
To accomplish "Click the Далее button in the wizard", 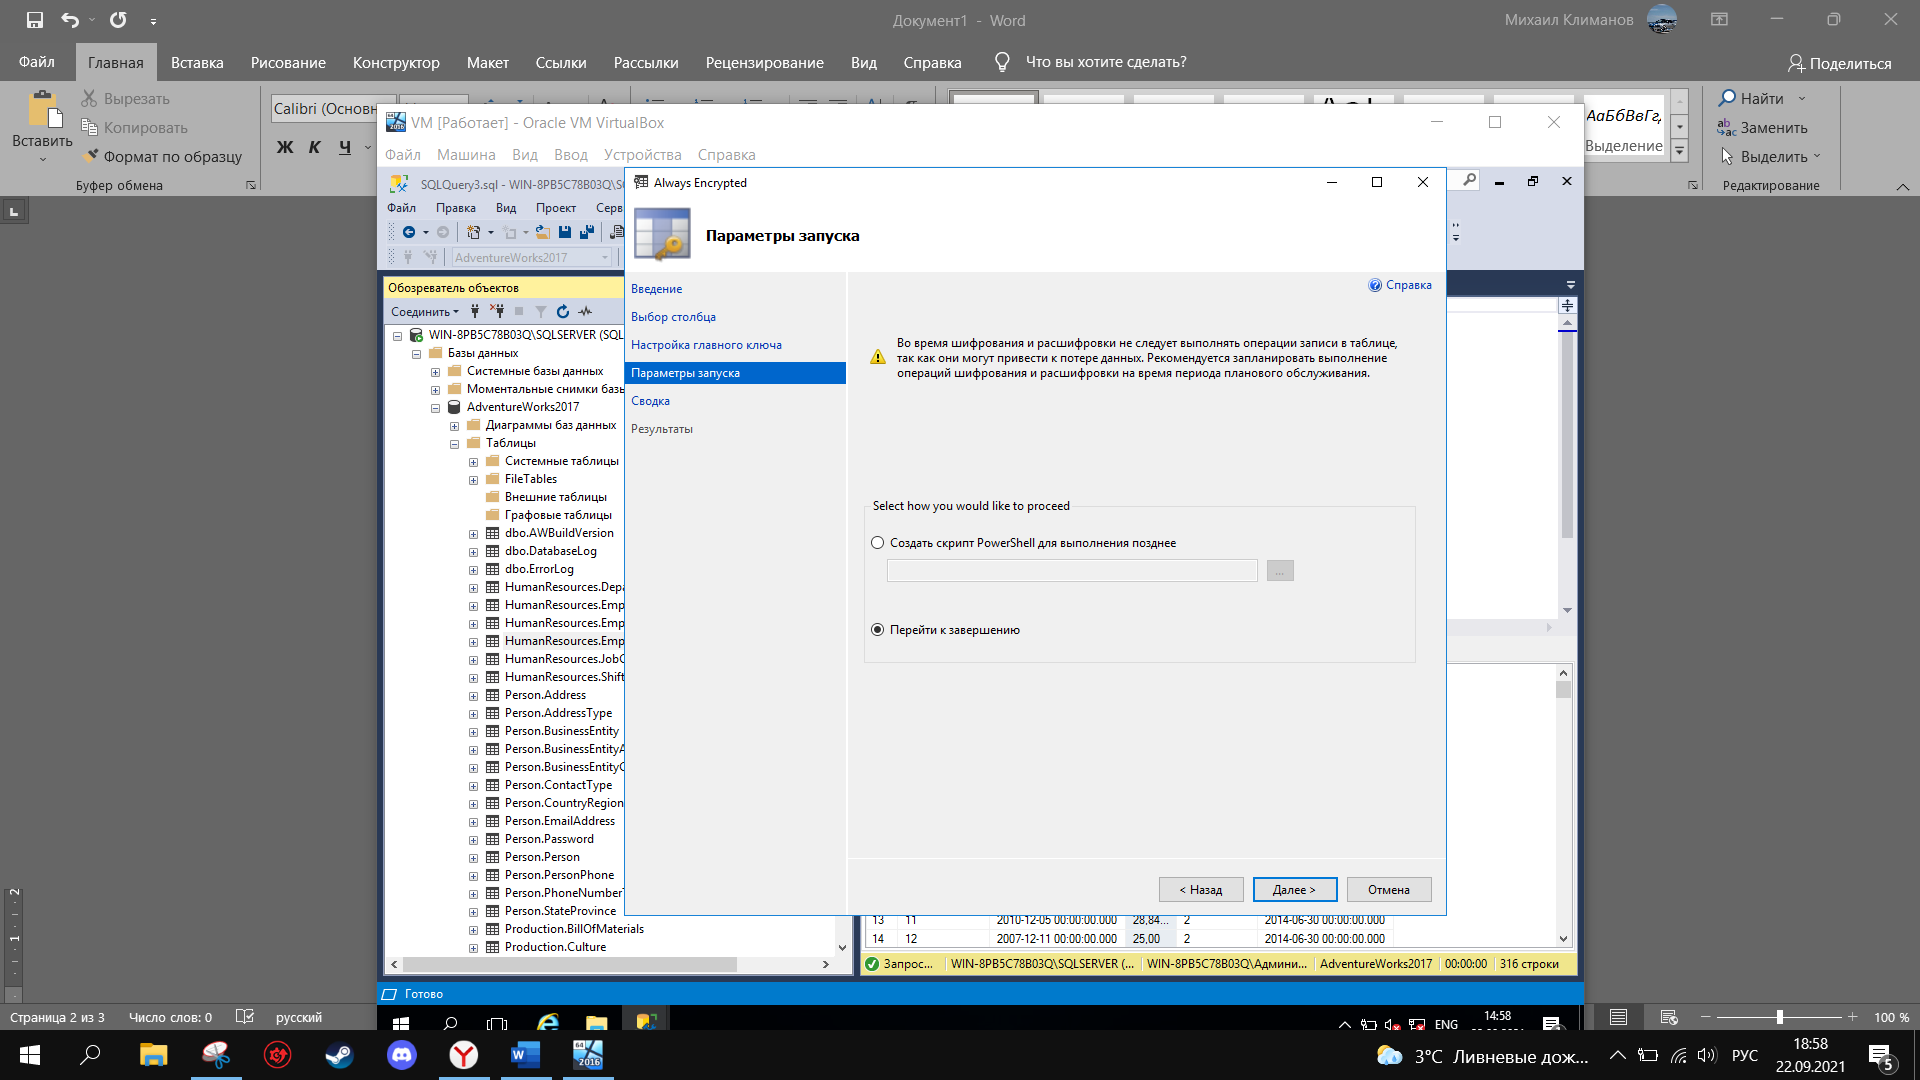I will point(1295,889).
